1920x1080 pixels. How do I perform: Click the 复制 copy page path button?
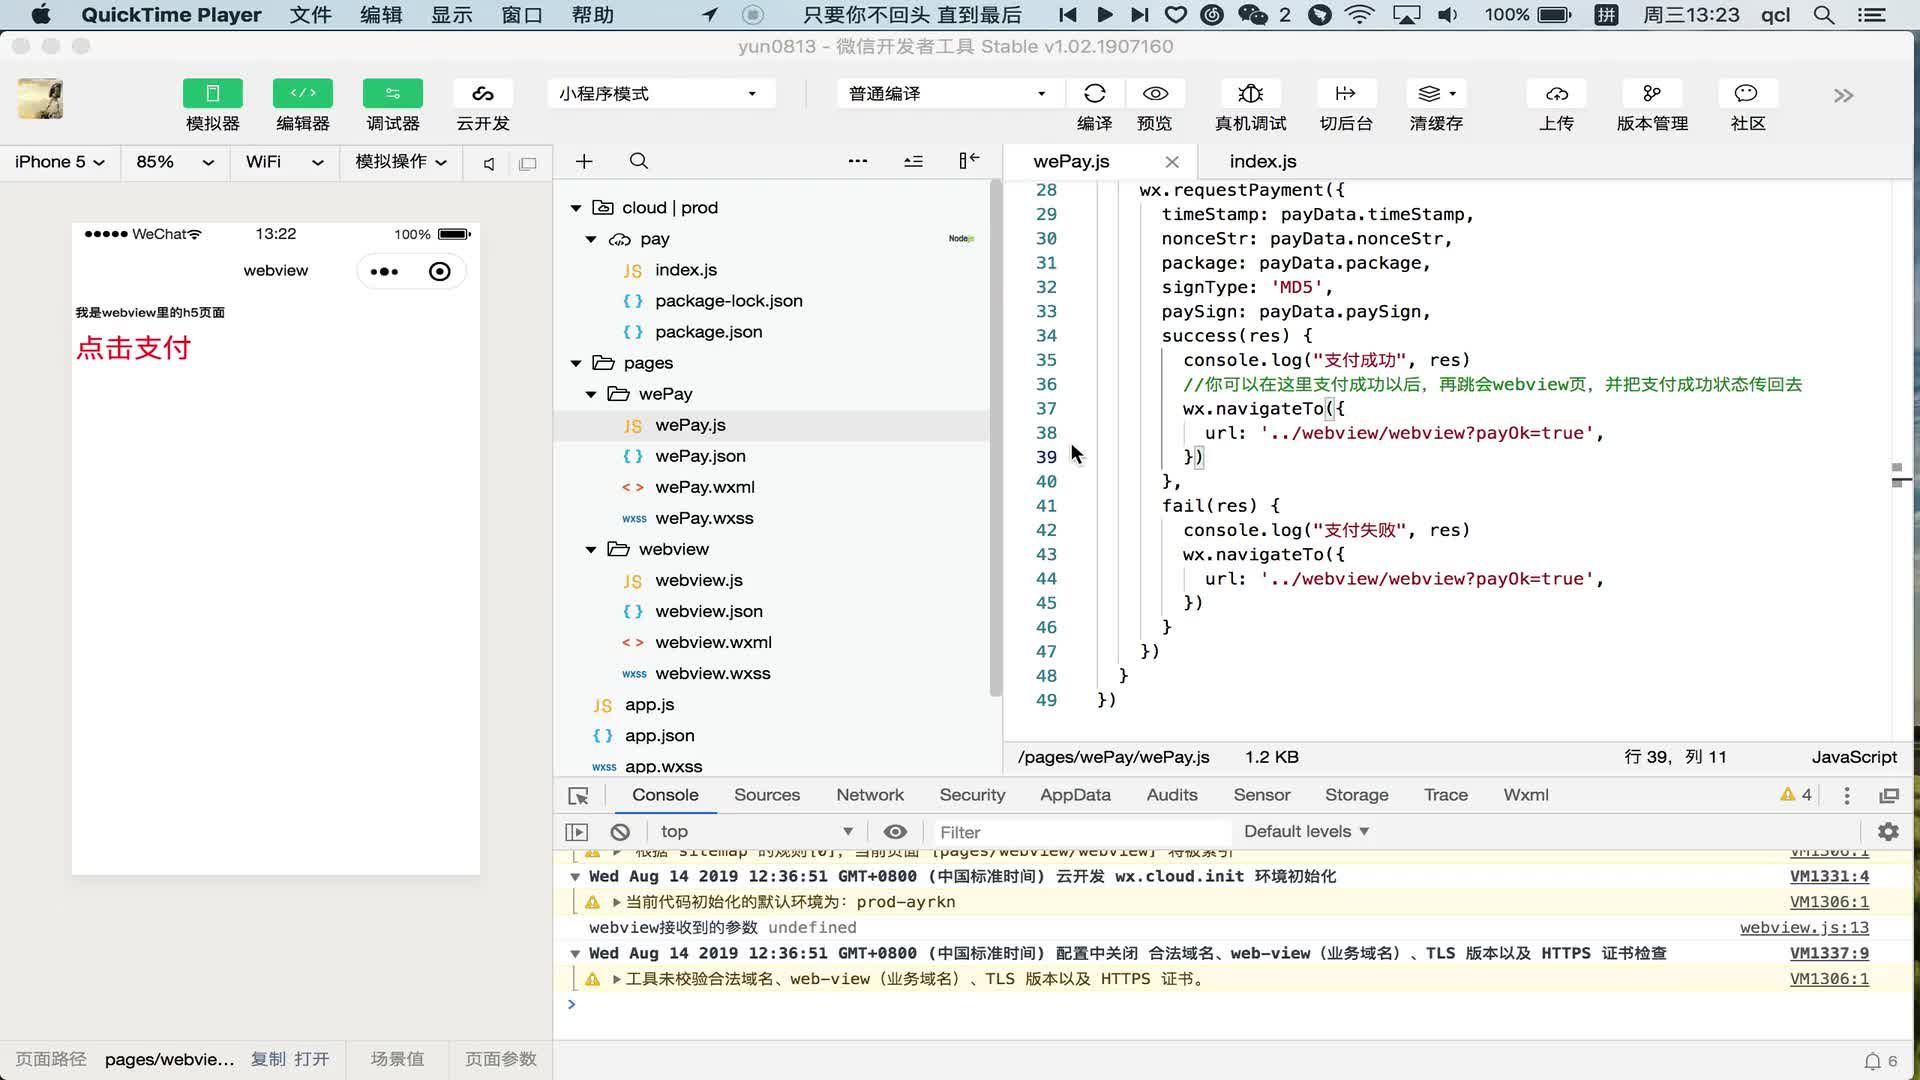tap(268, 1059)
